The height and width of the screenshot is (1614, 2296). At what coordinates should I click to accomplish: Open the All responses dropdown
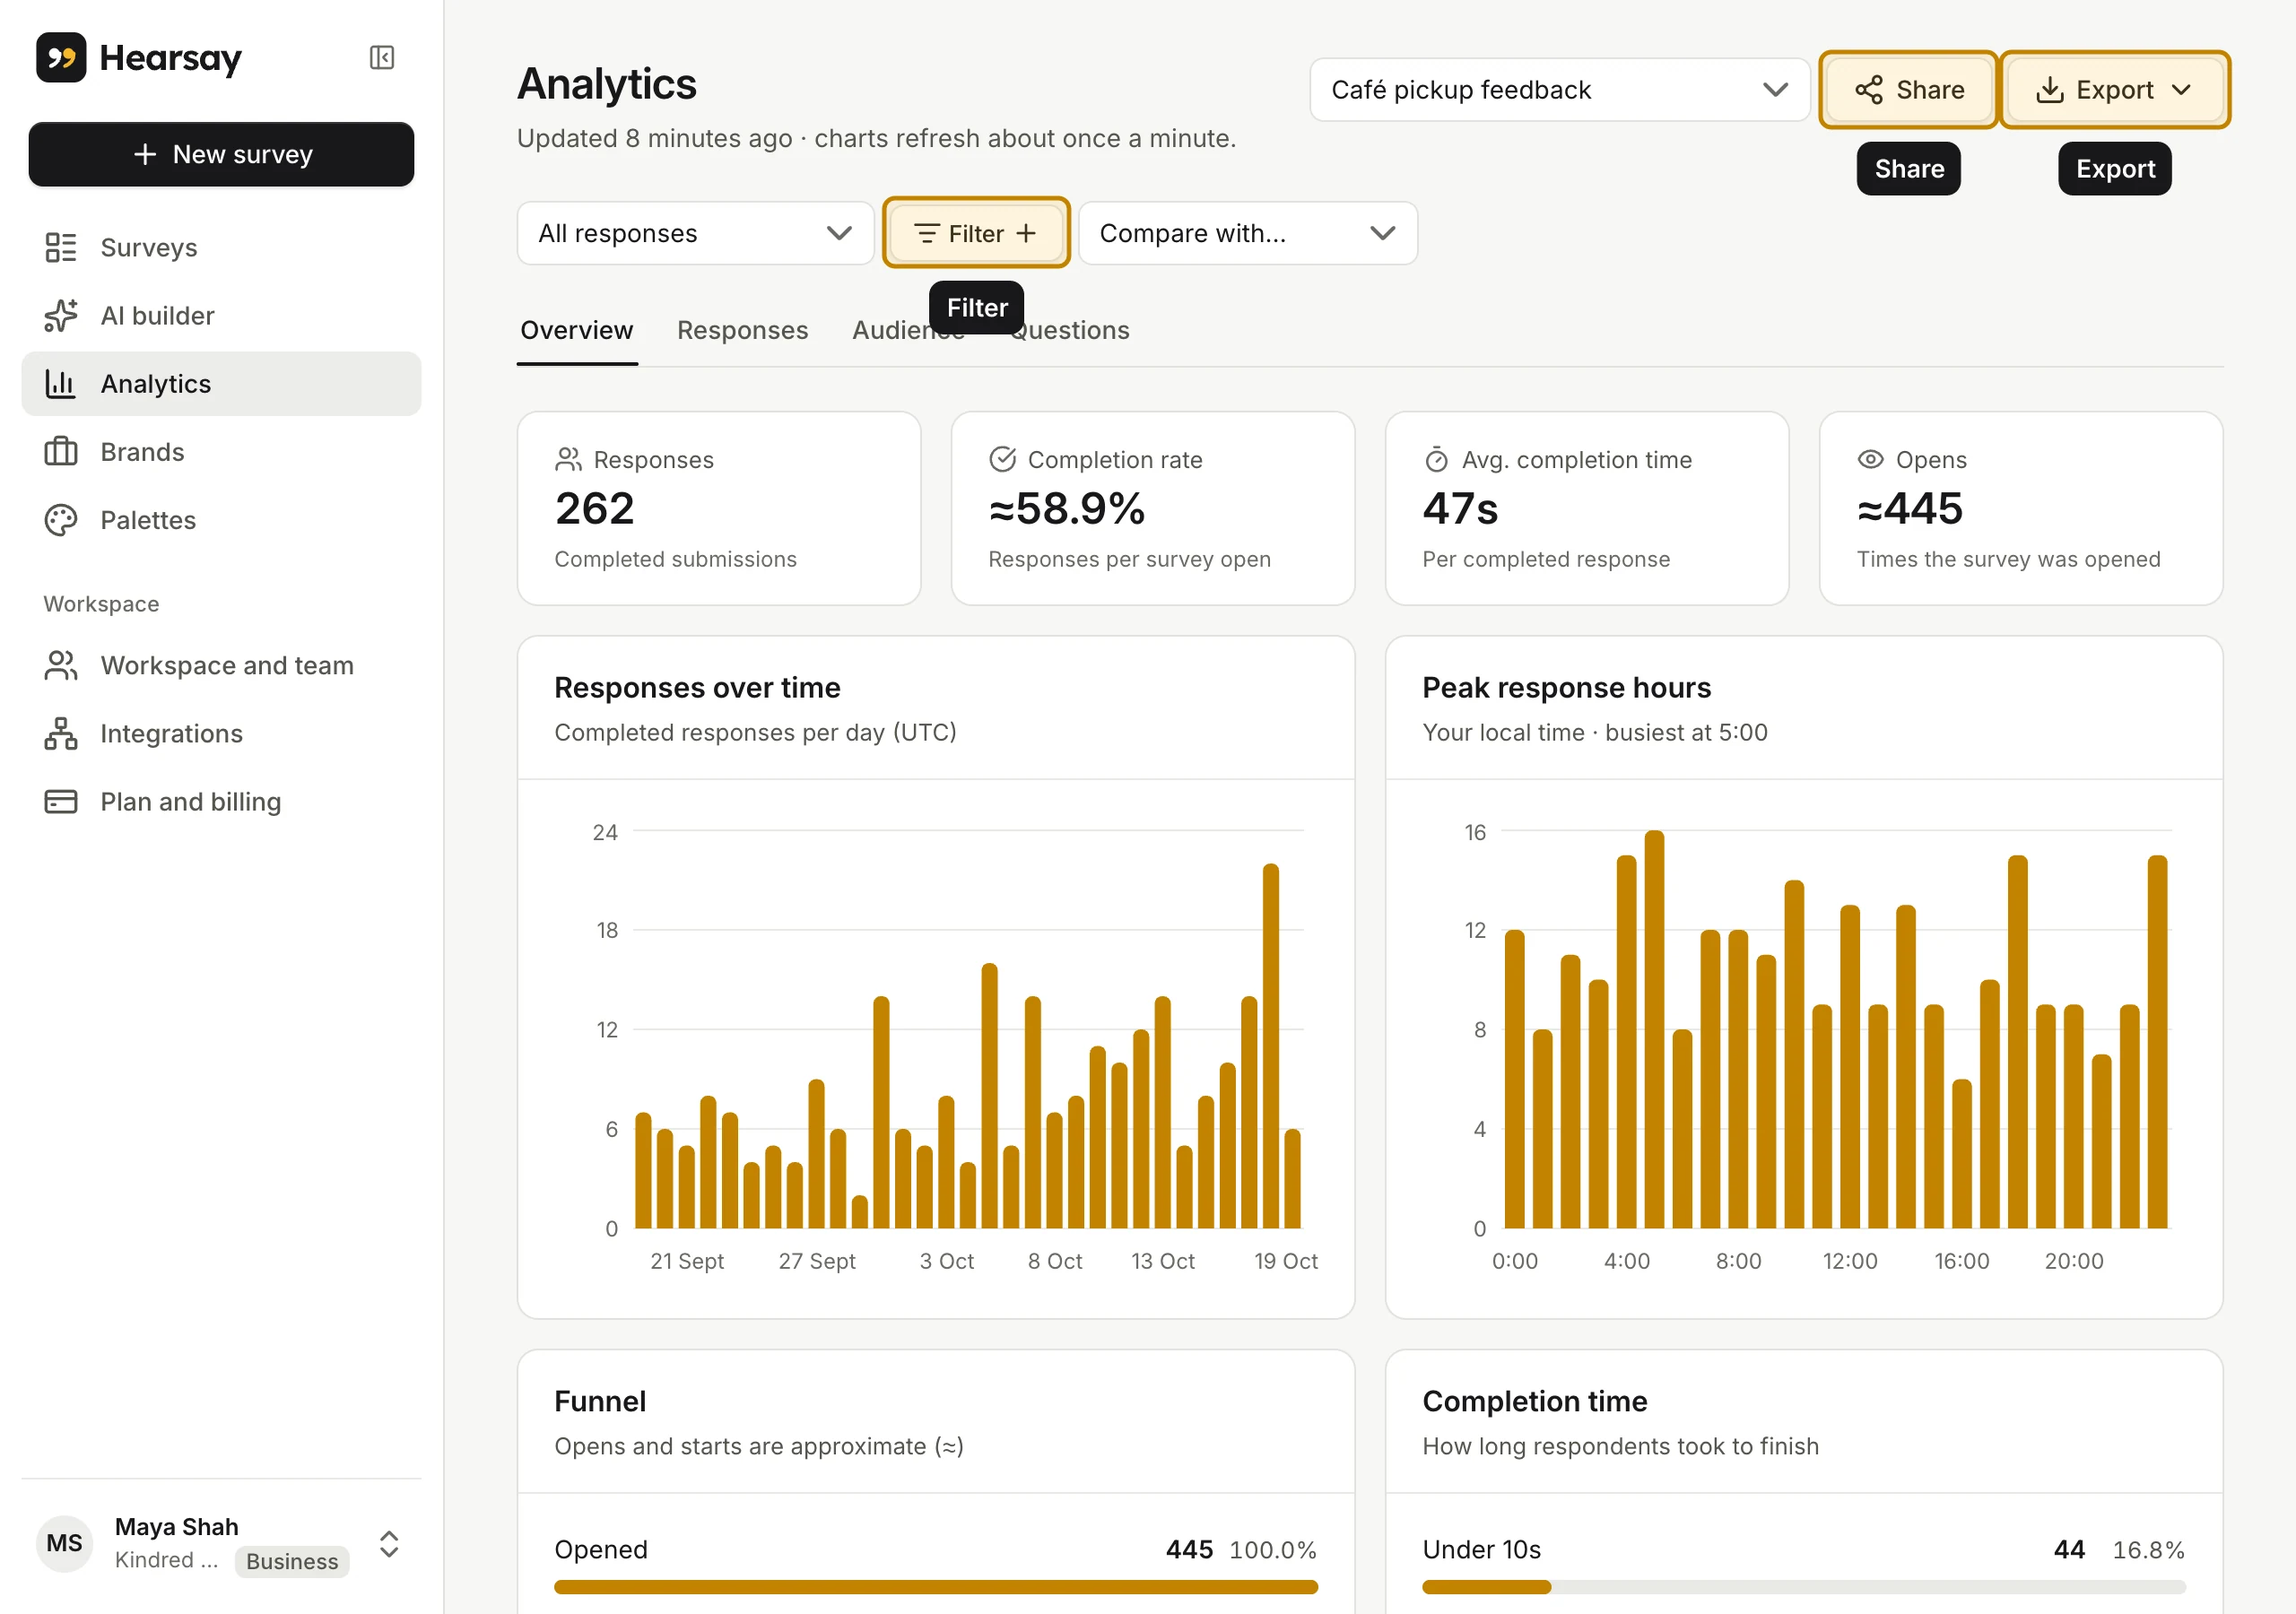pyautogui.click(x=695, y=233)
